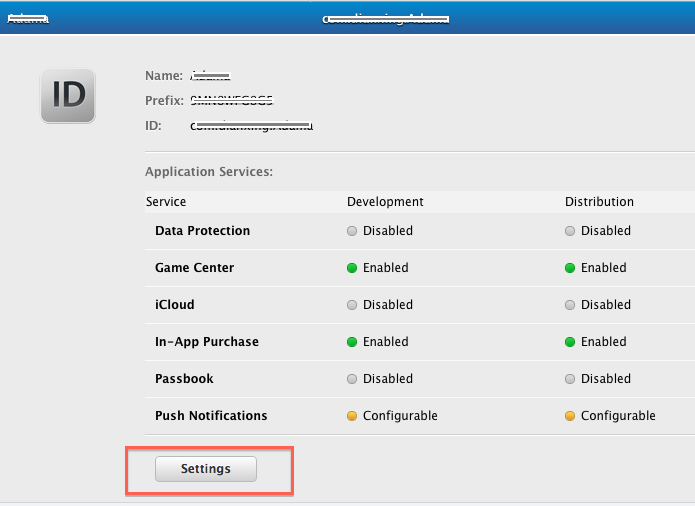
Task: Click the redacted title in blue header
Action: click(386, 19)
